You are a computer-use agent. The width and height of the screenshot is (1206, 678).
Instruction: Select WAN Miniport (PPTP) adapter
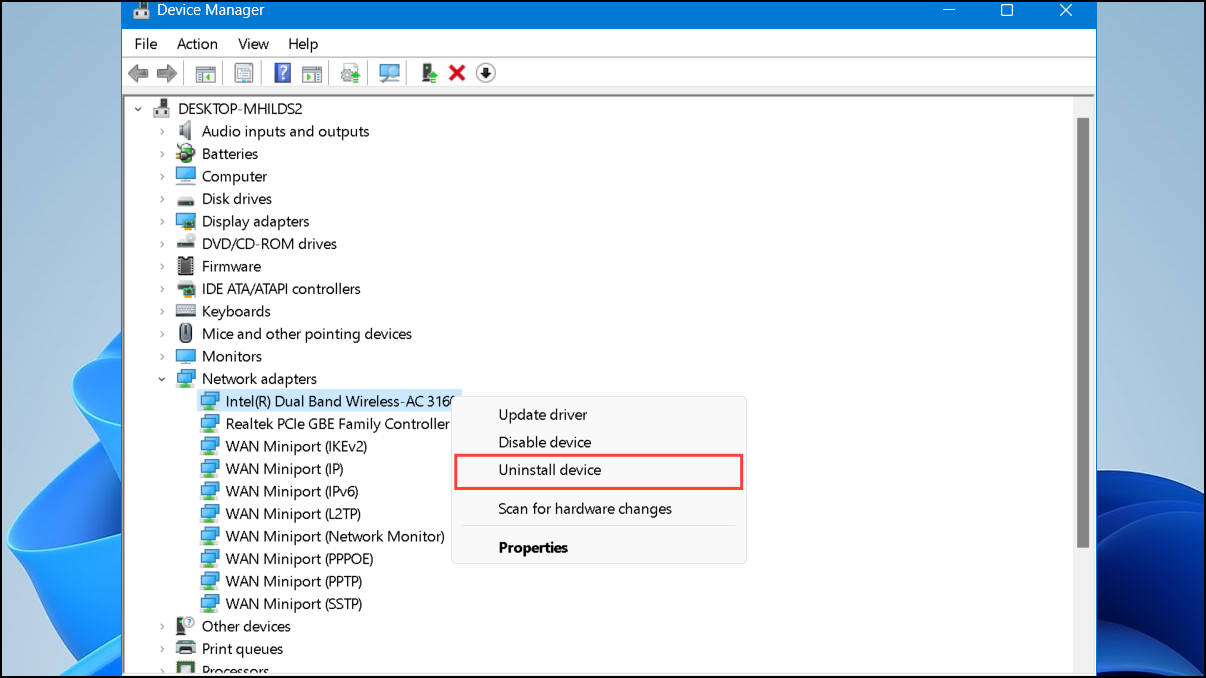(x=294, y=581)
